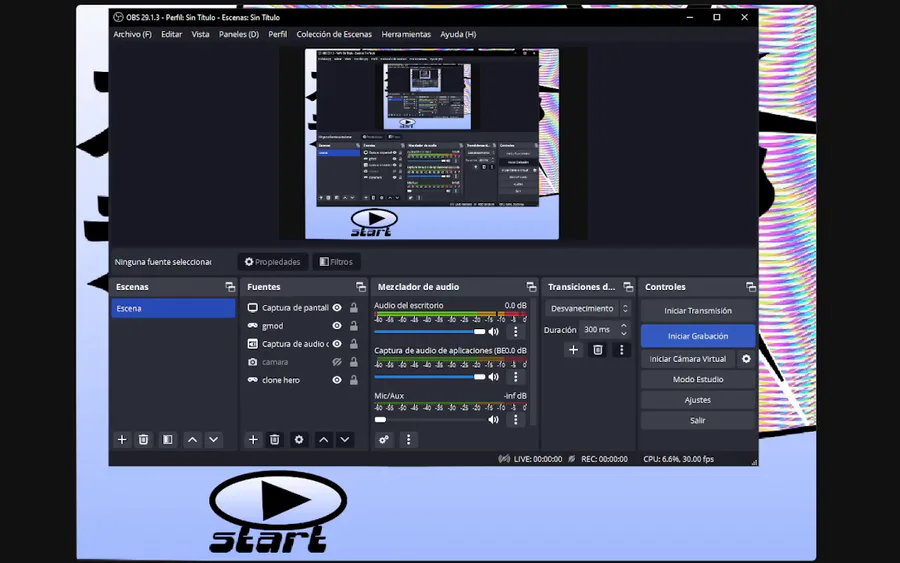Open Paneles (D) menu
The width and height of the screenshot is (900, 563).
click(x=239, y=34)
